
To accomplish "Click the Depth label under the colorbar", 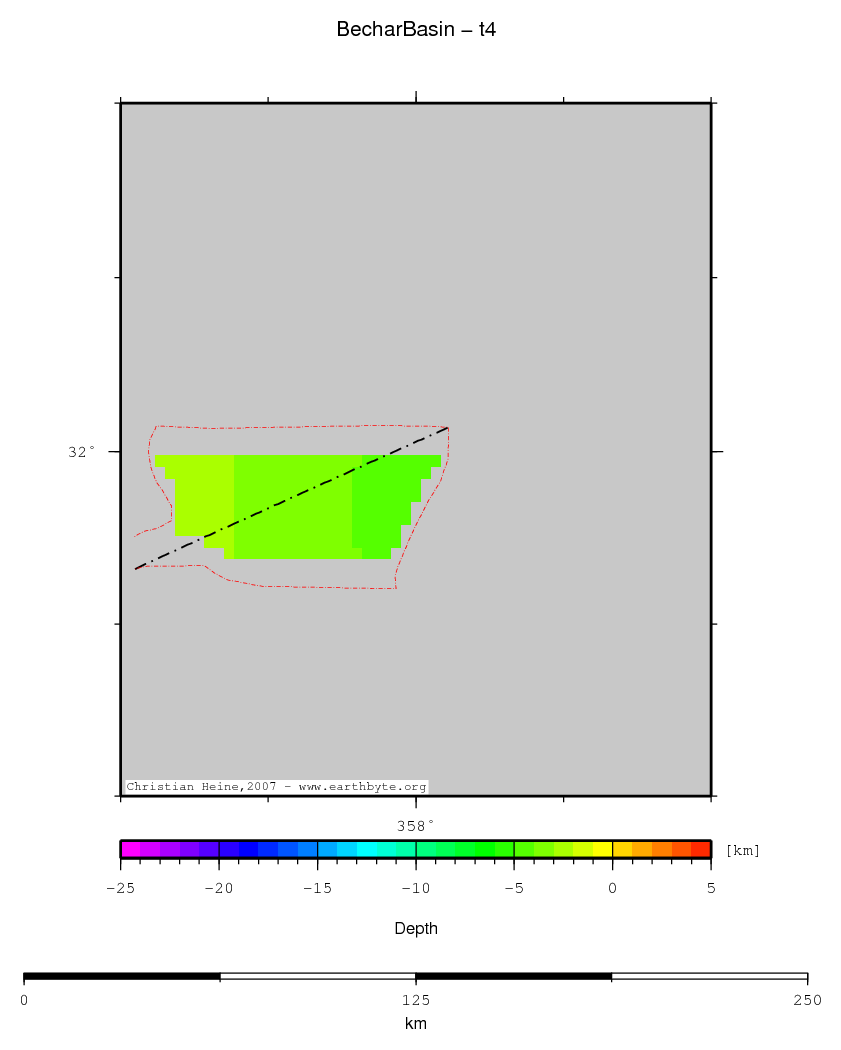I will (415, 929).
